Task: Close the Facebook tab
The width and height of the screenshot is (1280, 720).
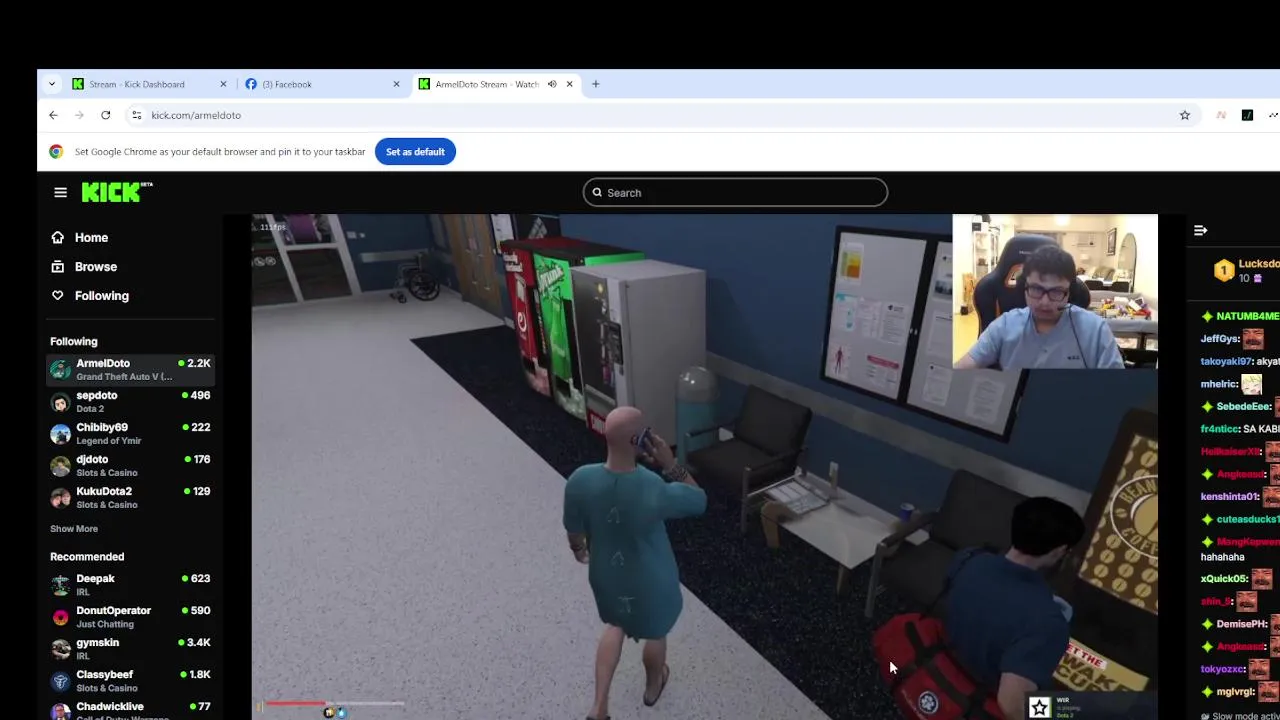Action: point(396,85)
